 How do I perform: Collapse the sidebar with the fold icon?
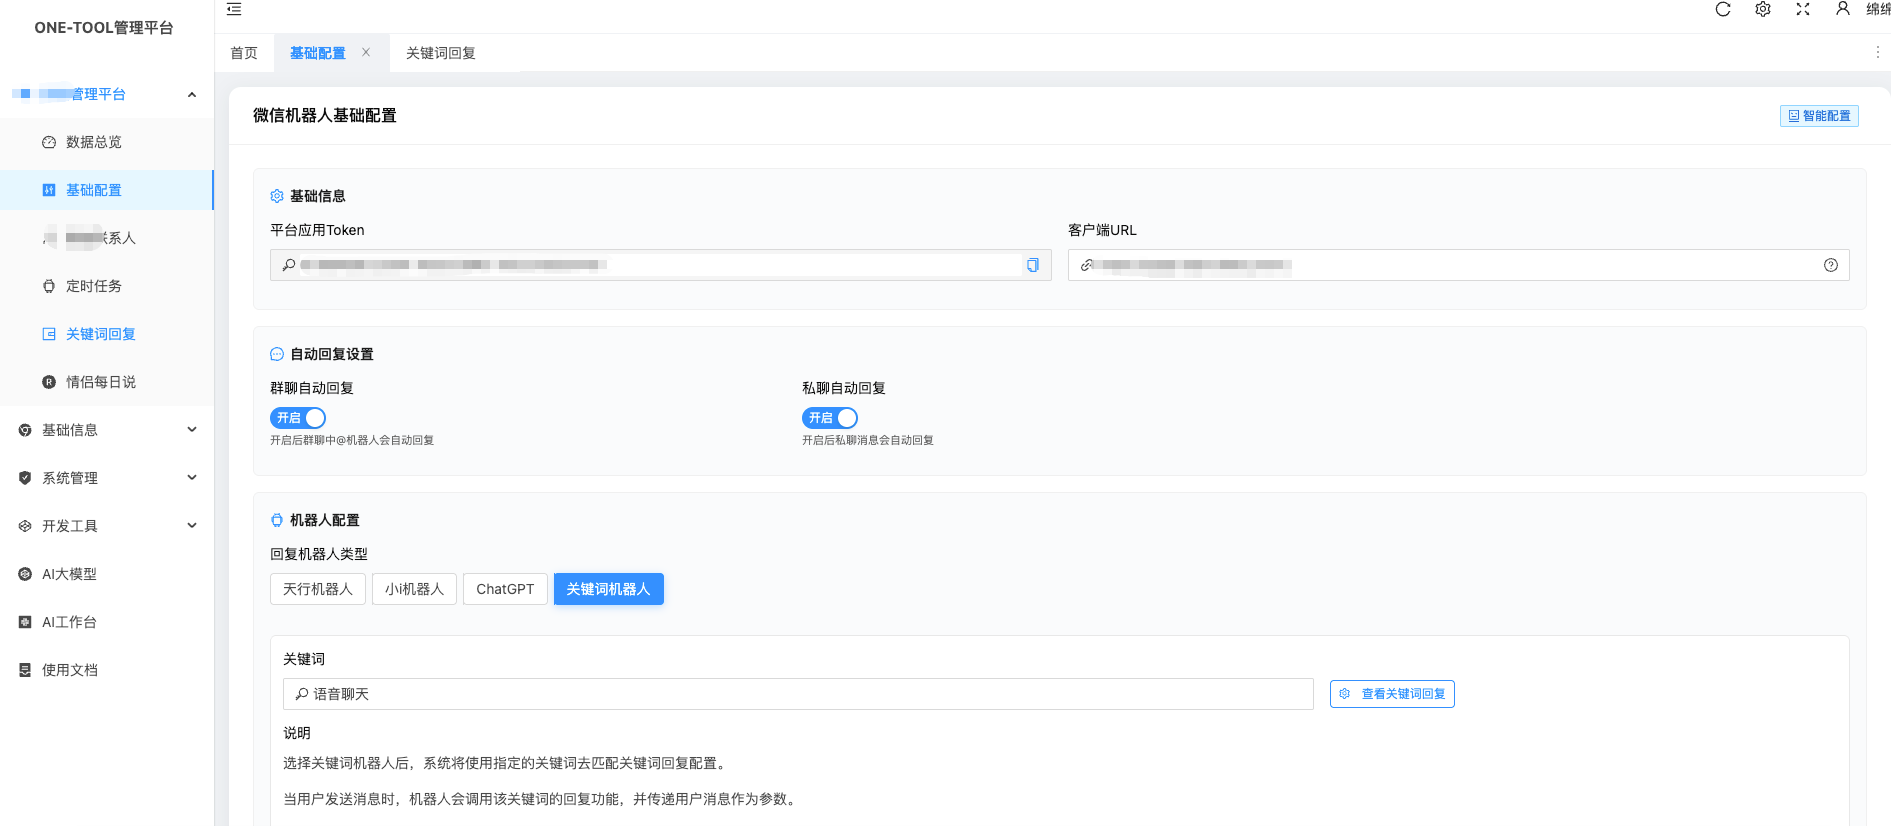(x=234, y=9)
